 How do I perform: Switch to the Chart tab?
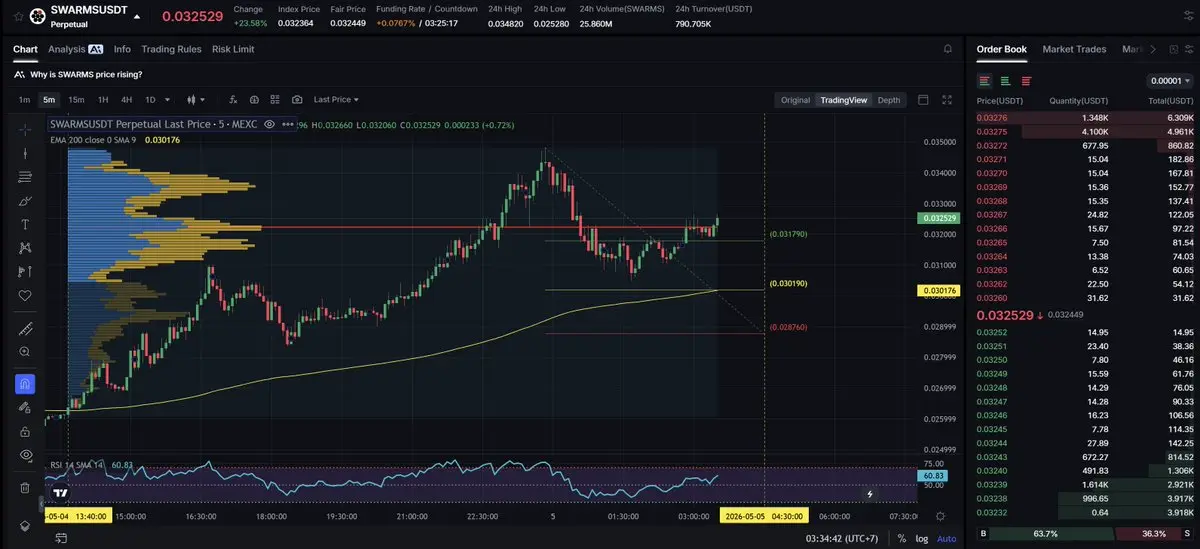(25, 49)
